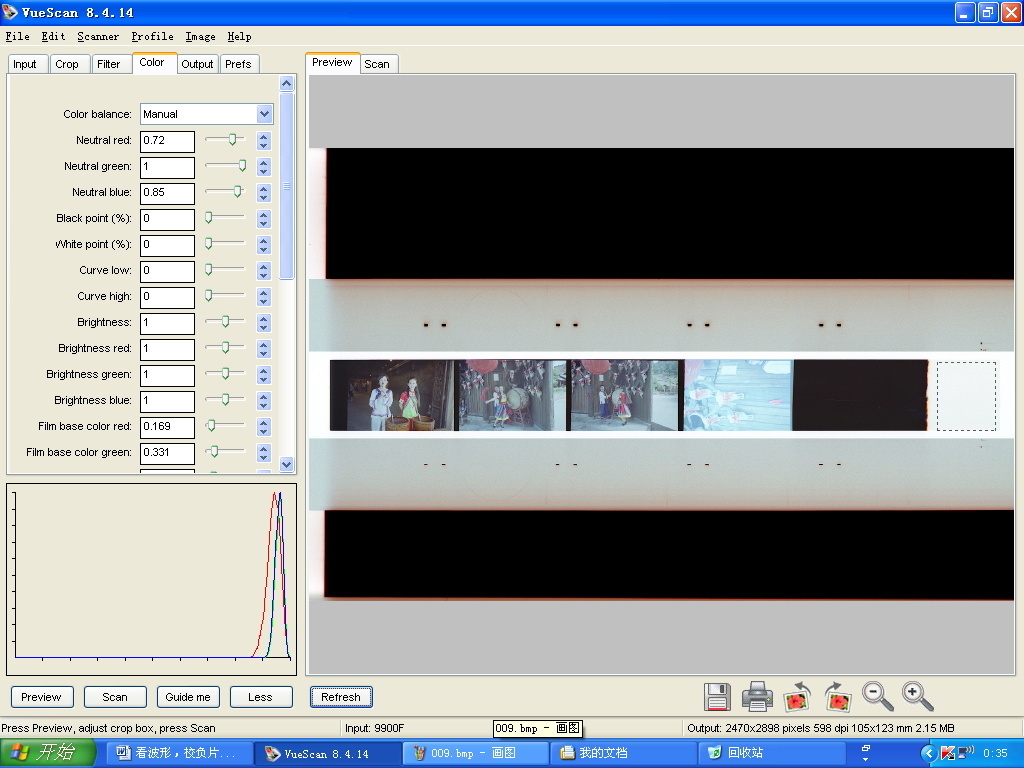This screenshot has width=1024, height=768.
Task: Open the Scanner menu
Action: (x=98, y=36)
